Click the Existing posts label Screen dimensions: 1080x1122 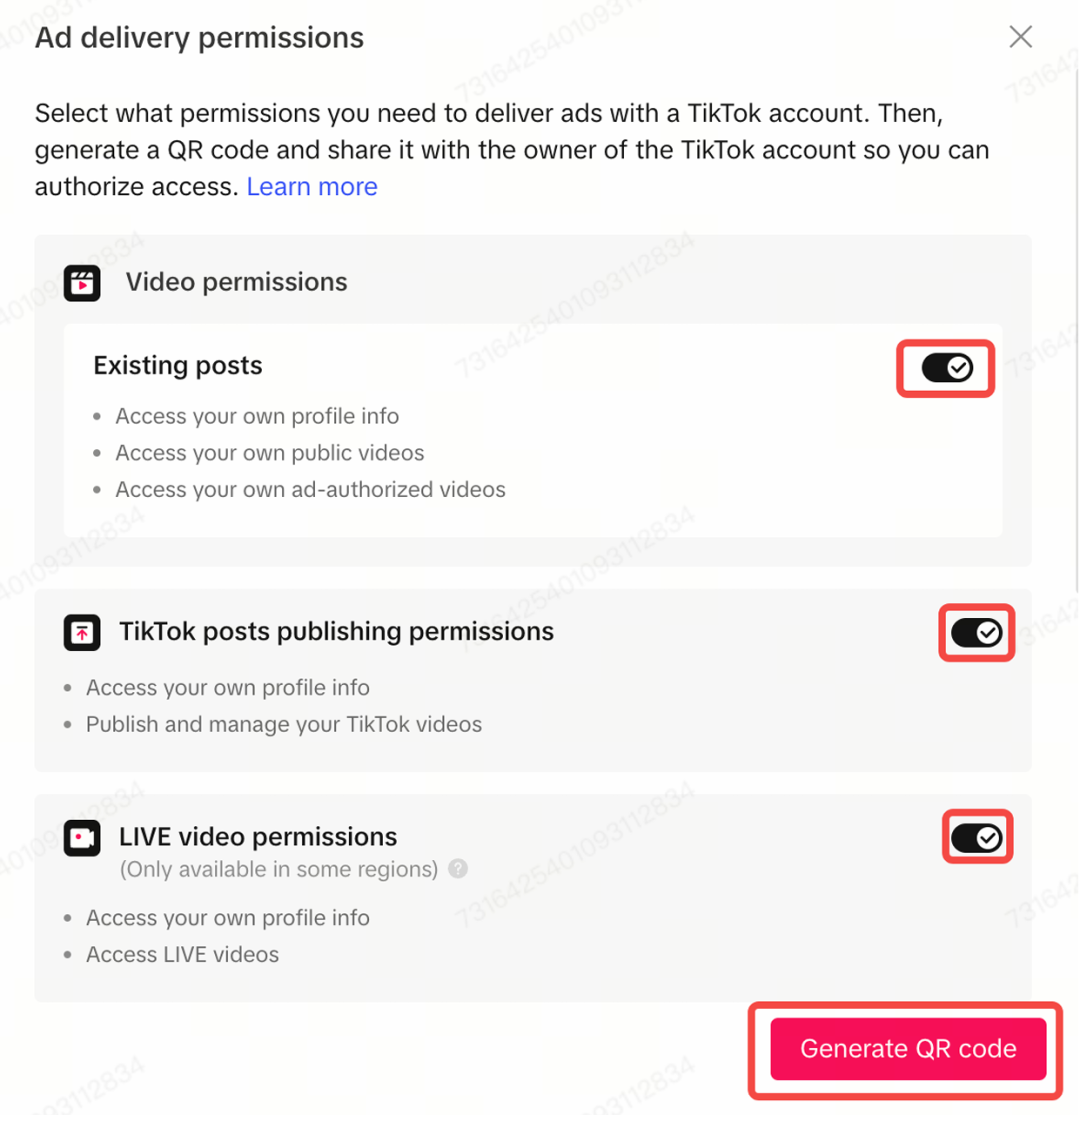[178, 366]
